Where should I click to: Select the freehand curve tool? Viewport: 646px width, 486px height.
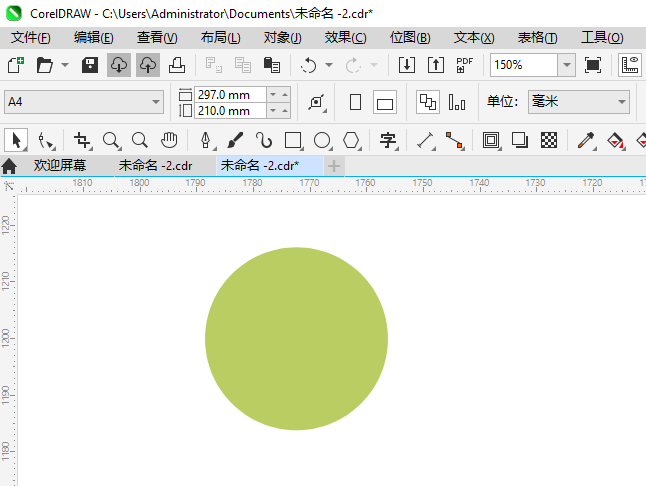coord(264,140)
